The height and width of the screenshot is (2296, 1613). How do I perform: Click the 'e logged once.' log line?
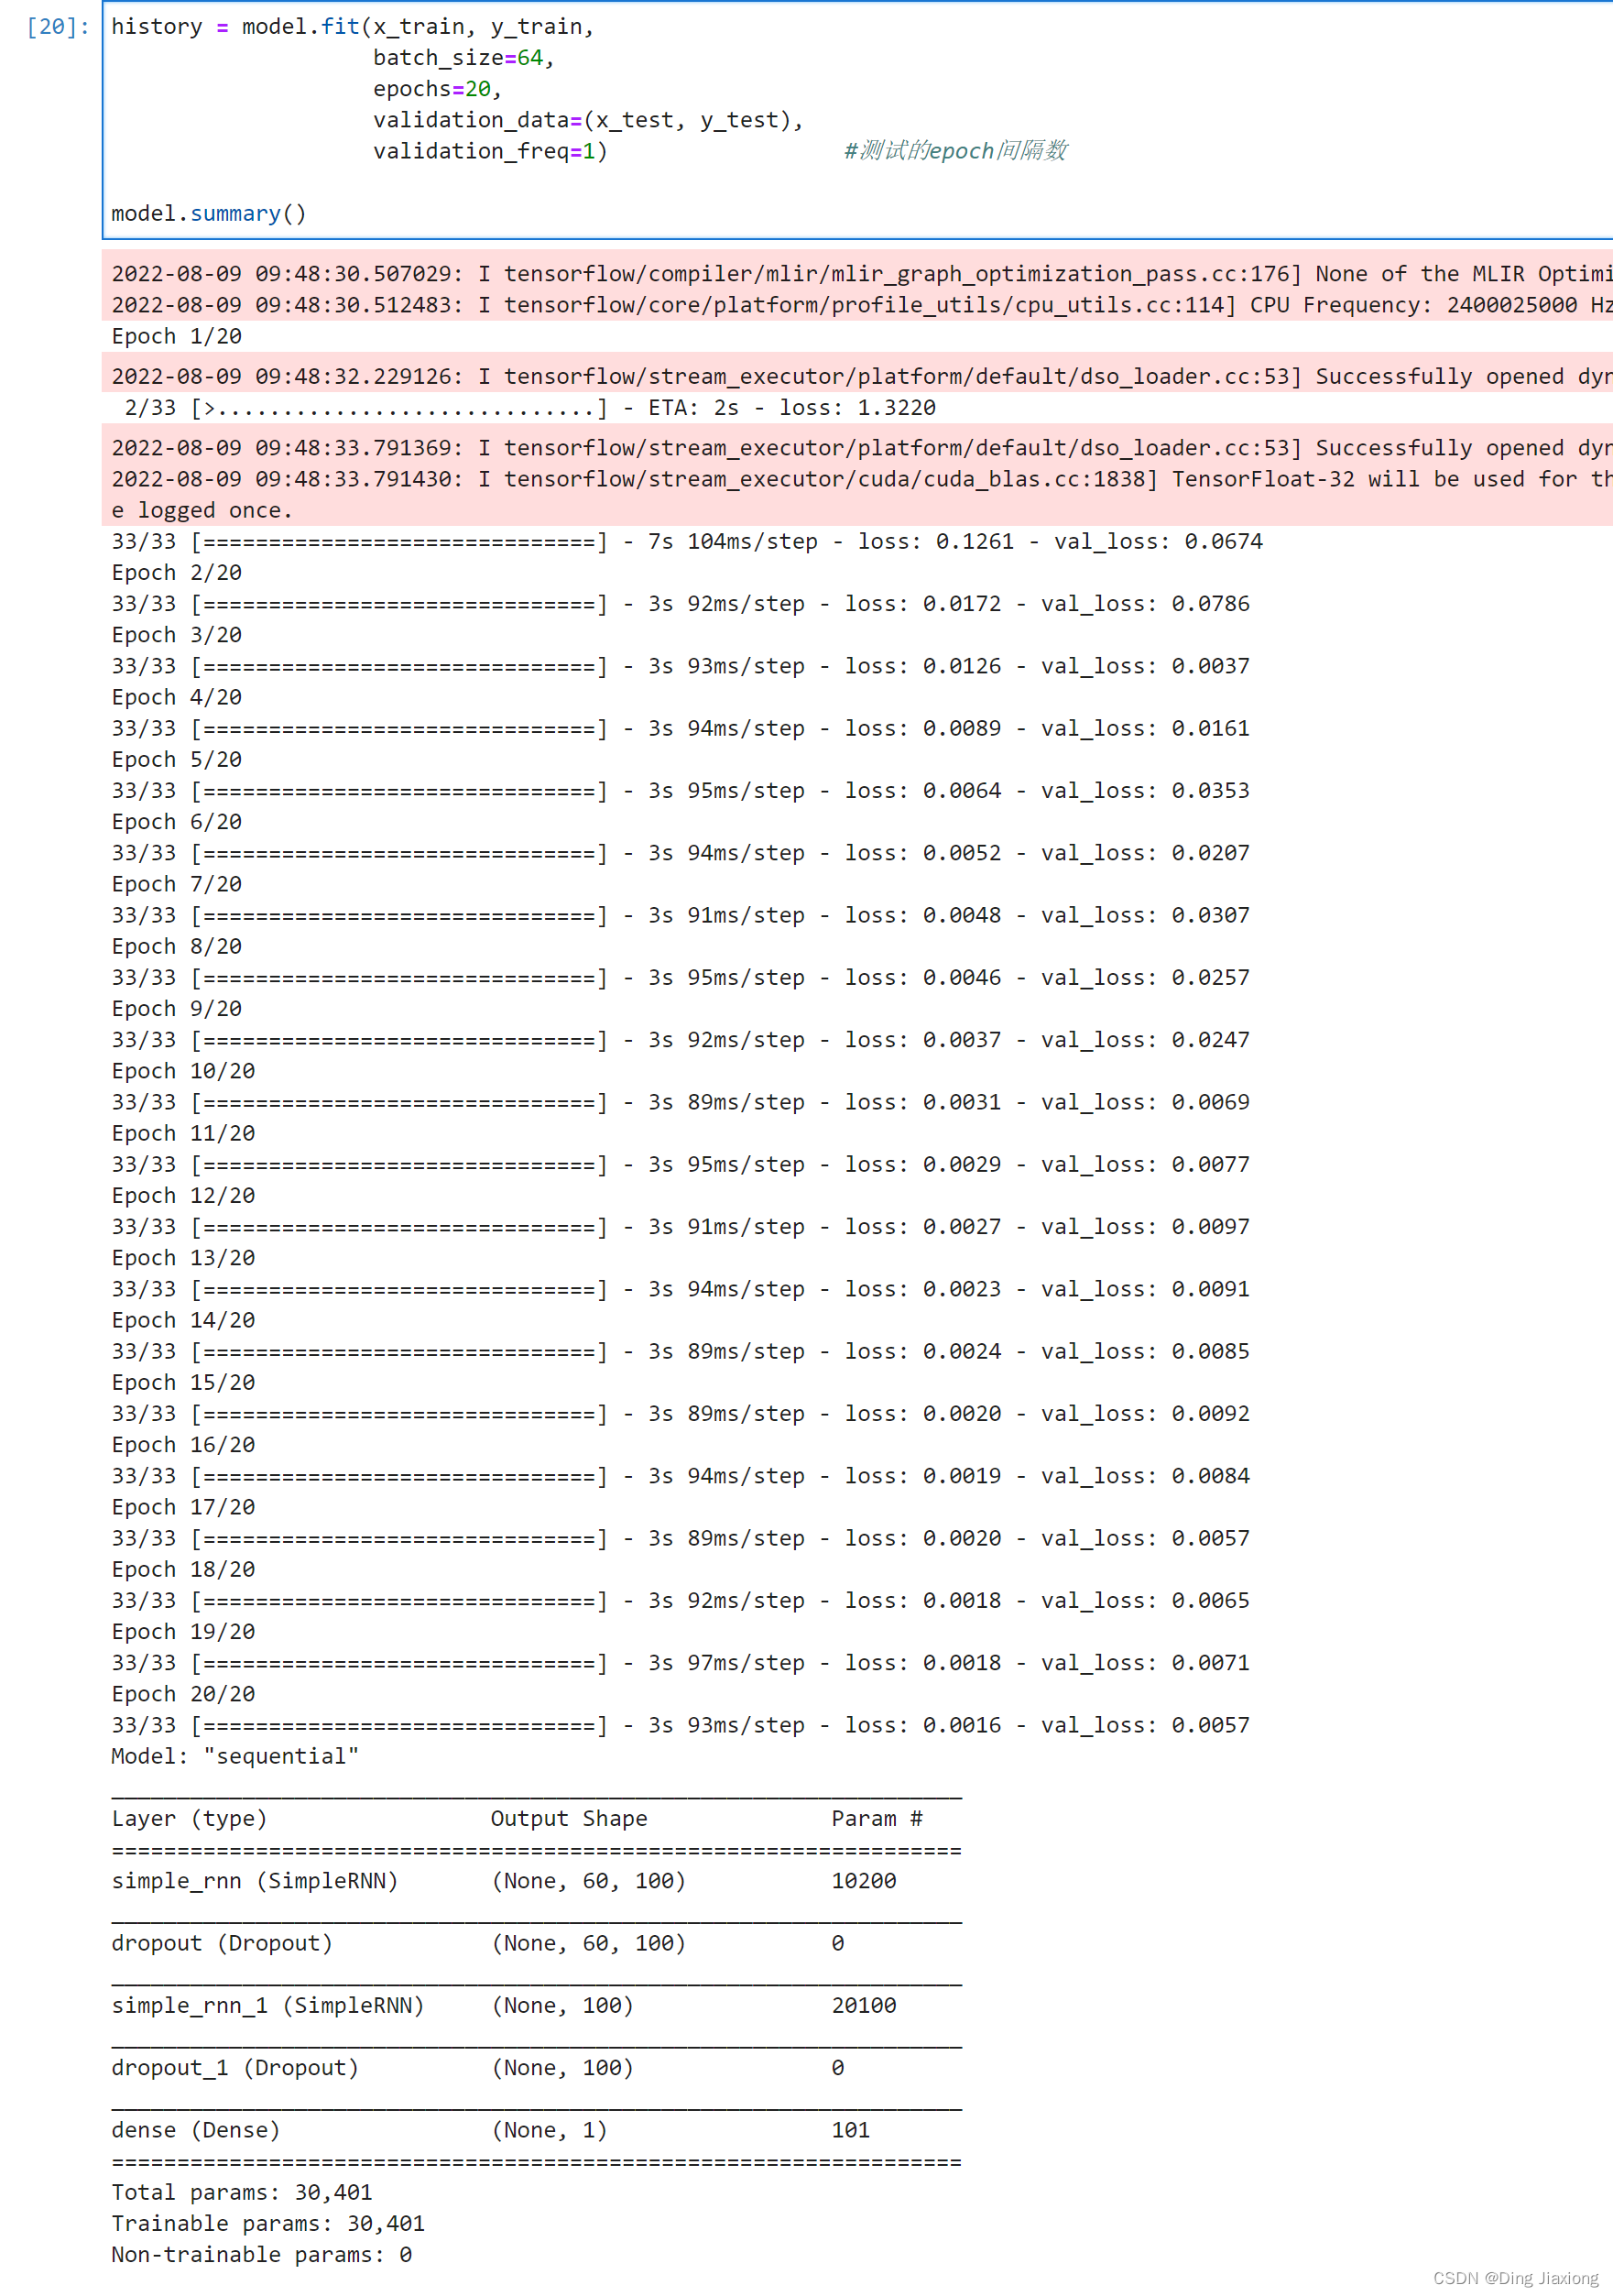[202, 511]
